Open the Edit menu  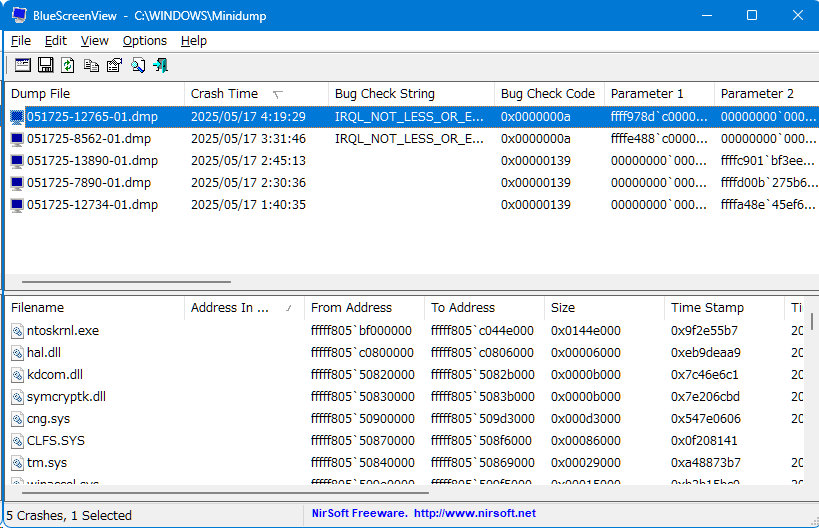click(55, 41)
